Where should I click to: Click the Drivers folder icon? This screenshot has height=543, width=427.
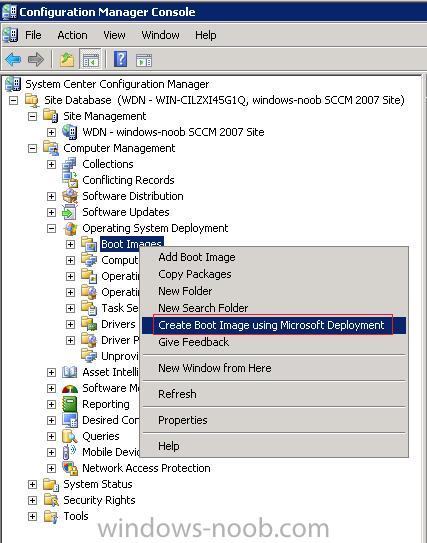89,324
